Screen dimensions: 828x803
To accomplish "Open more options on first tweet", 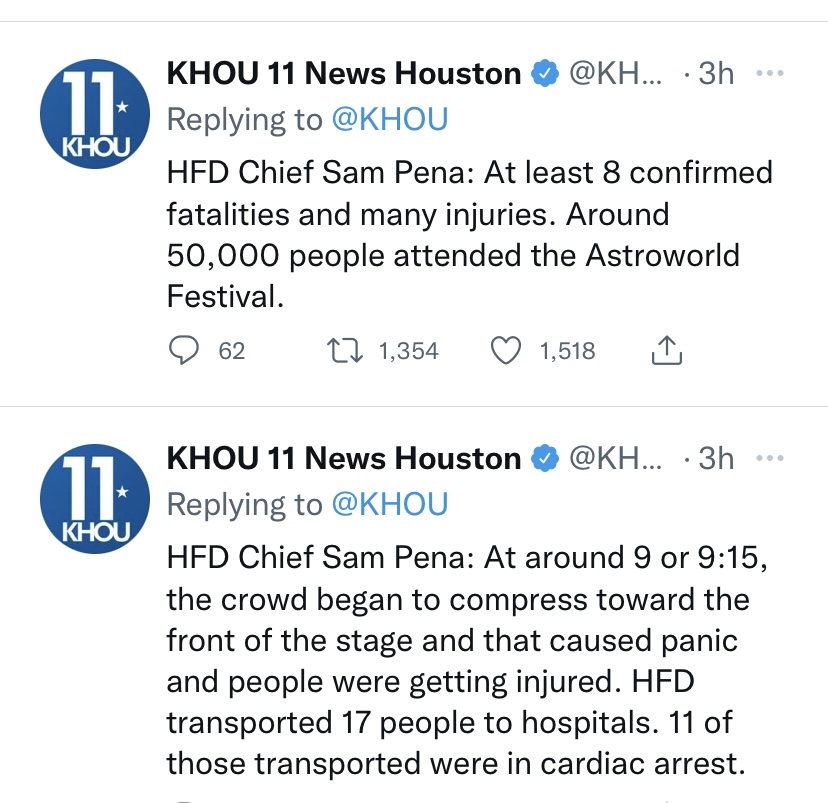I will (x=770, y=73).
